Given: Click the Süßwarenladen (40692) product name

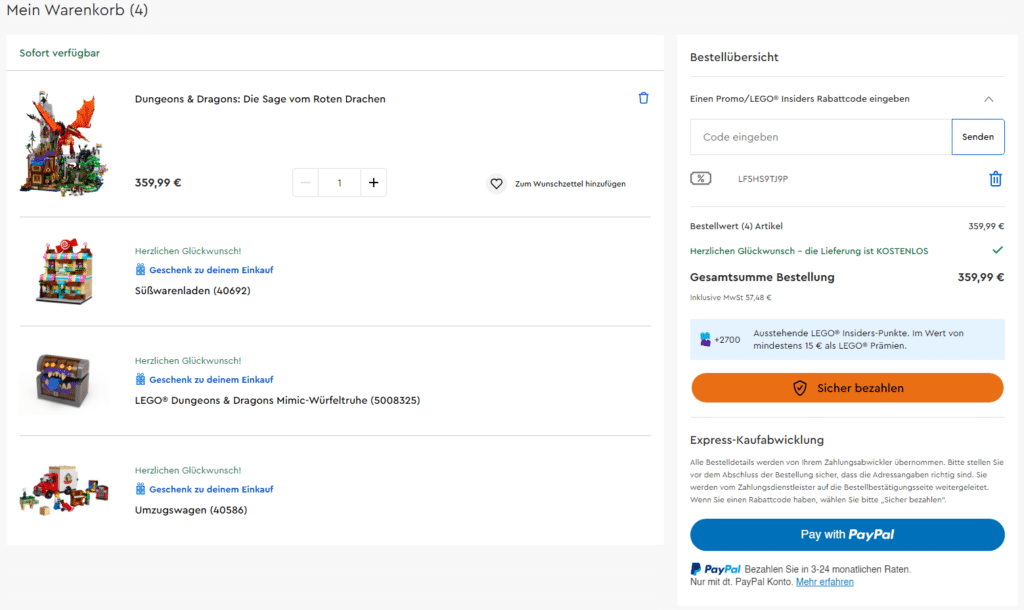Looking at the screenshot, I should coord(193,291).
